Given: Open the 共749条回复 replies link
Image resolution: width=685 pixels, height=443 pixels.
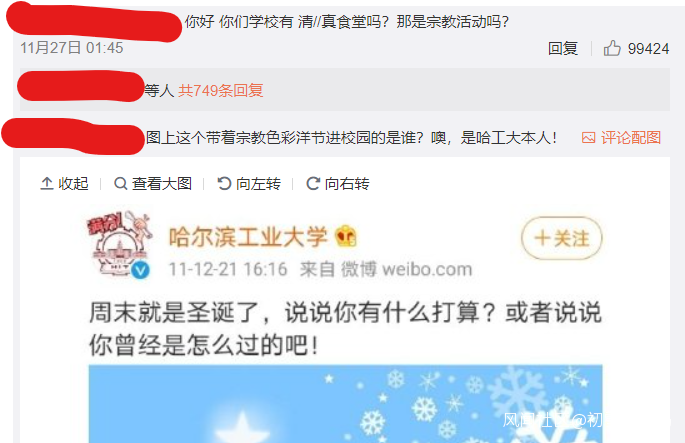Looking at the screenshot, I should click(221, 90).
